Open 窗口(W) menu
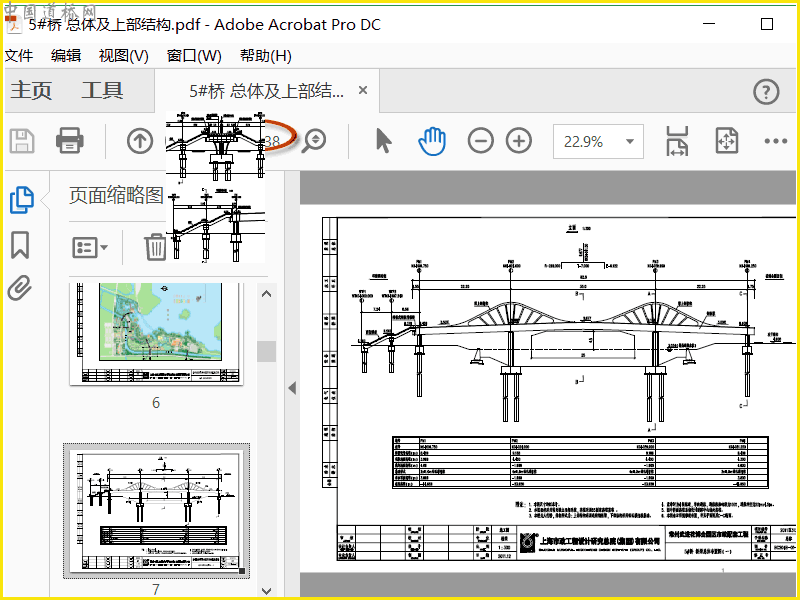 click(x=194, y=56)
